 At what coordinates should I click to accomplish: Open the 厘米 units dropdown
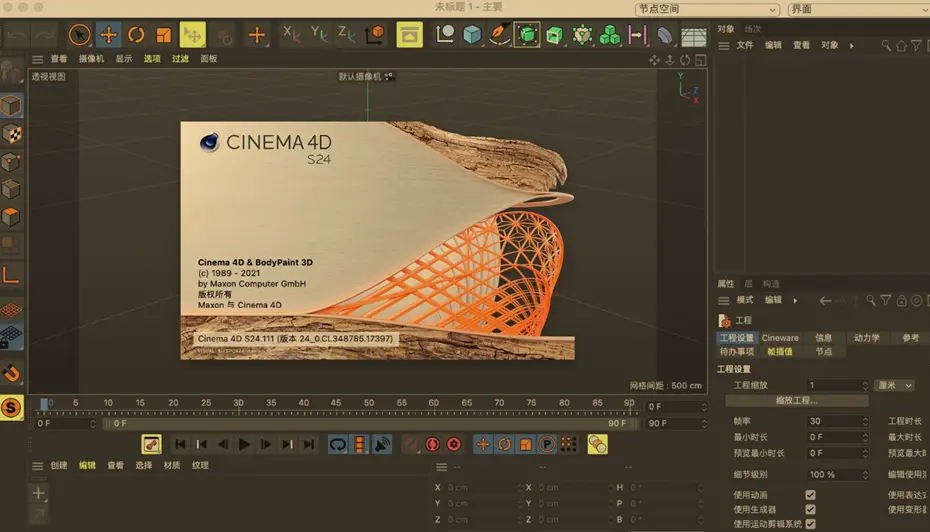(x=894, y=386)
